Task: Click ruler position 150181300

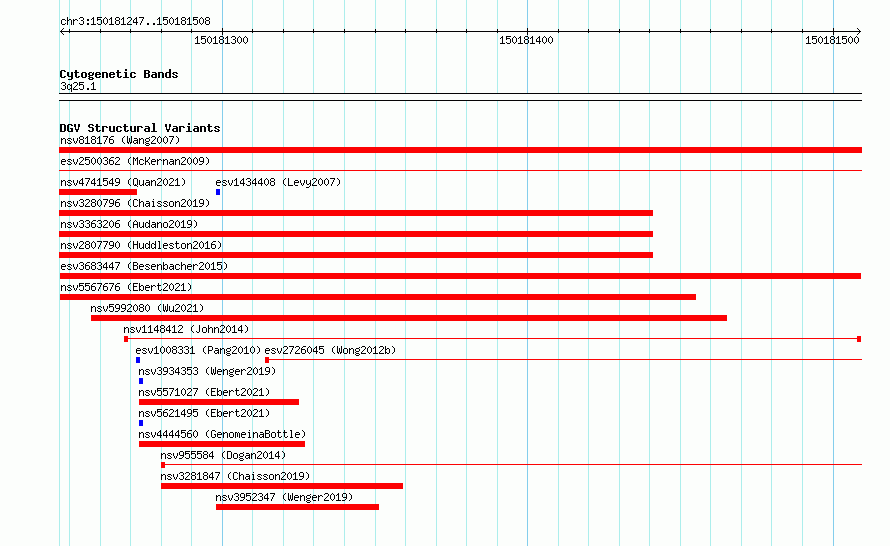Action: click(x=221, y=40)
